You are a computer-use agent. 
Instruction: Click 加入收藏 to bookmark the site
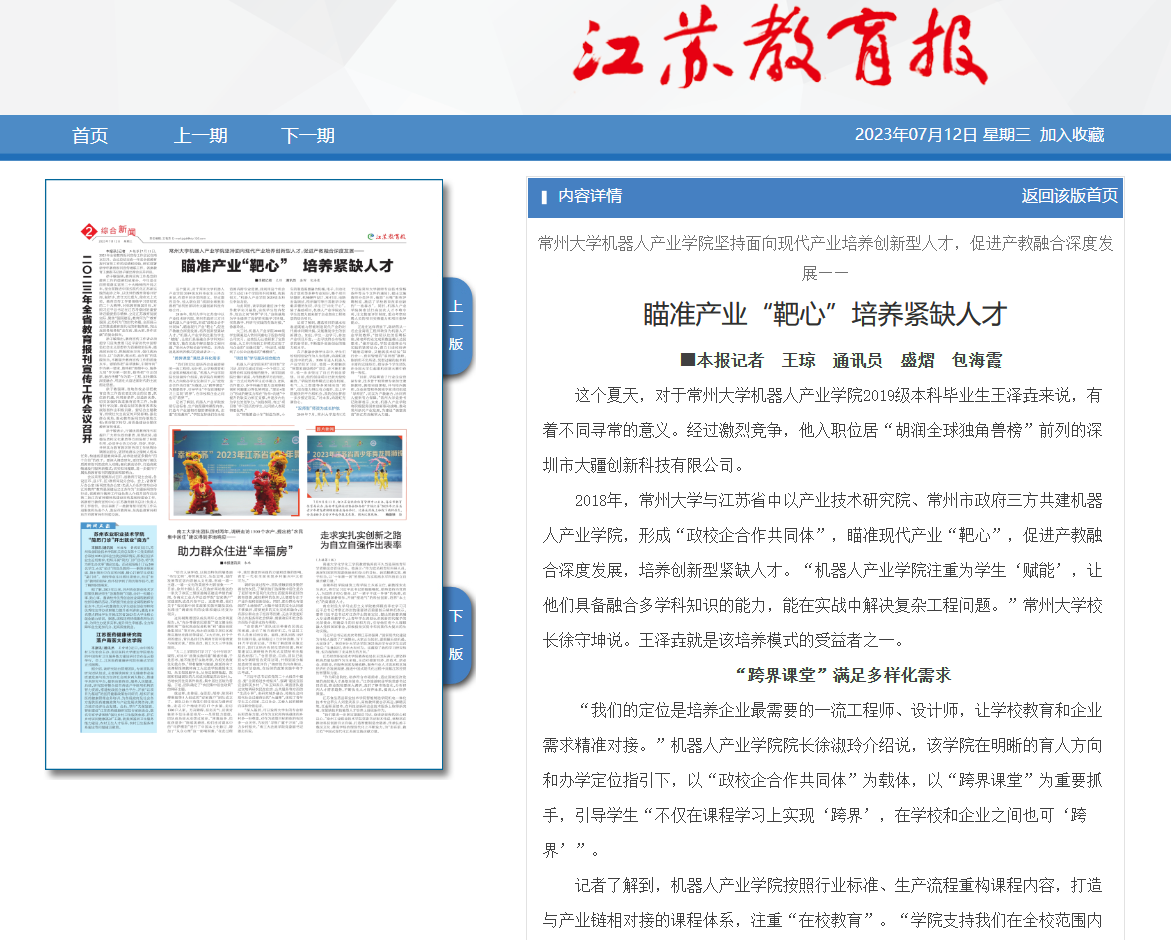coord(1071,136)
